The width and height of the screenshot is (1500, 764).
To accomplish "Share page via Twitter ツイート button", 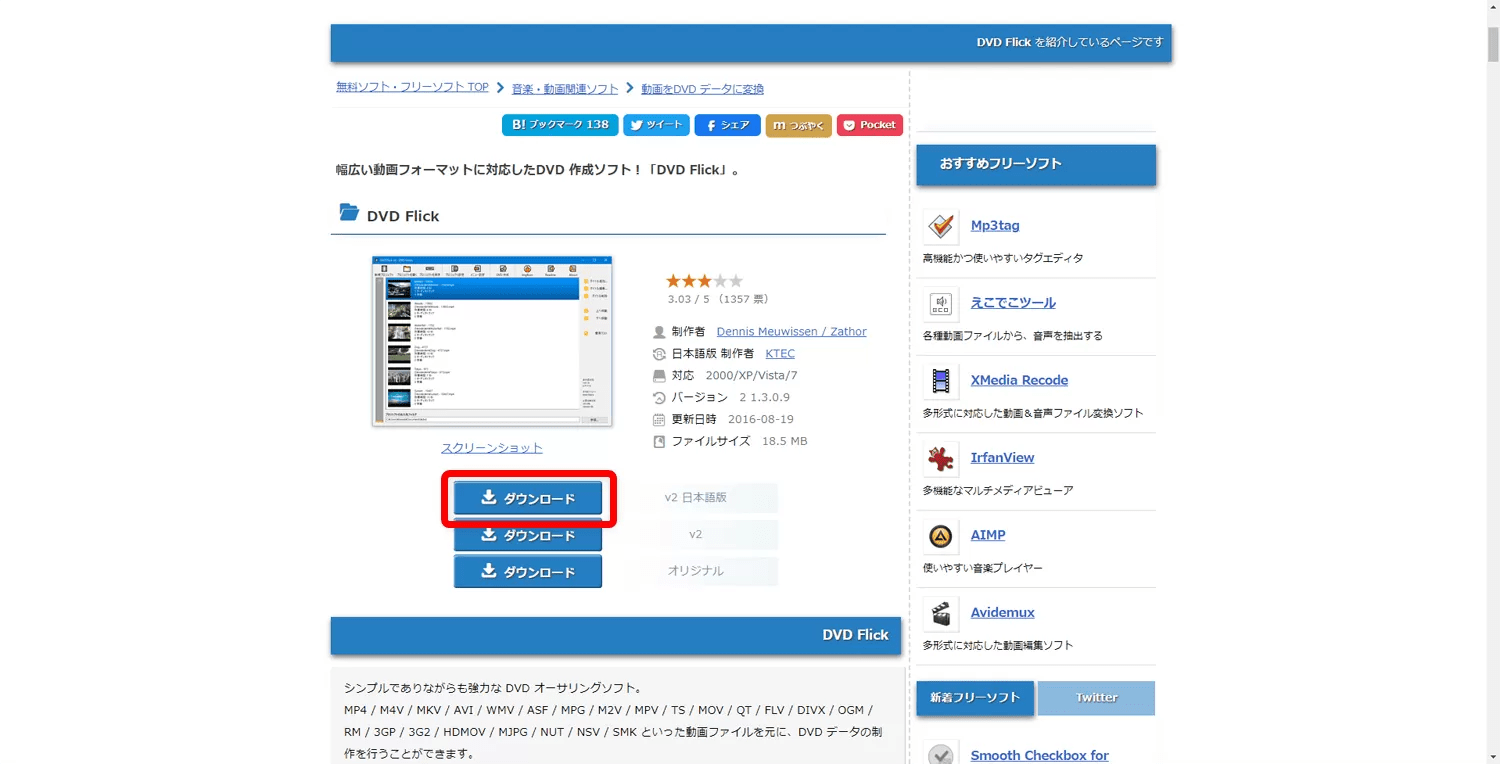I will click(x=656, y=125).
